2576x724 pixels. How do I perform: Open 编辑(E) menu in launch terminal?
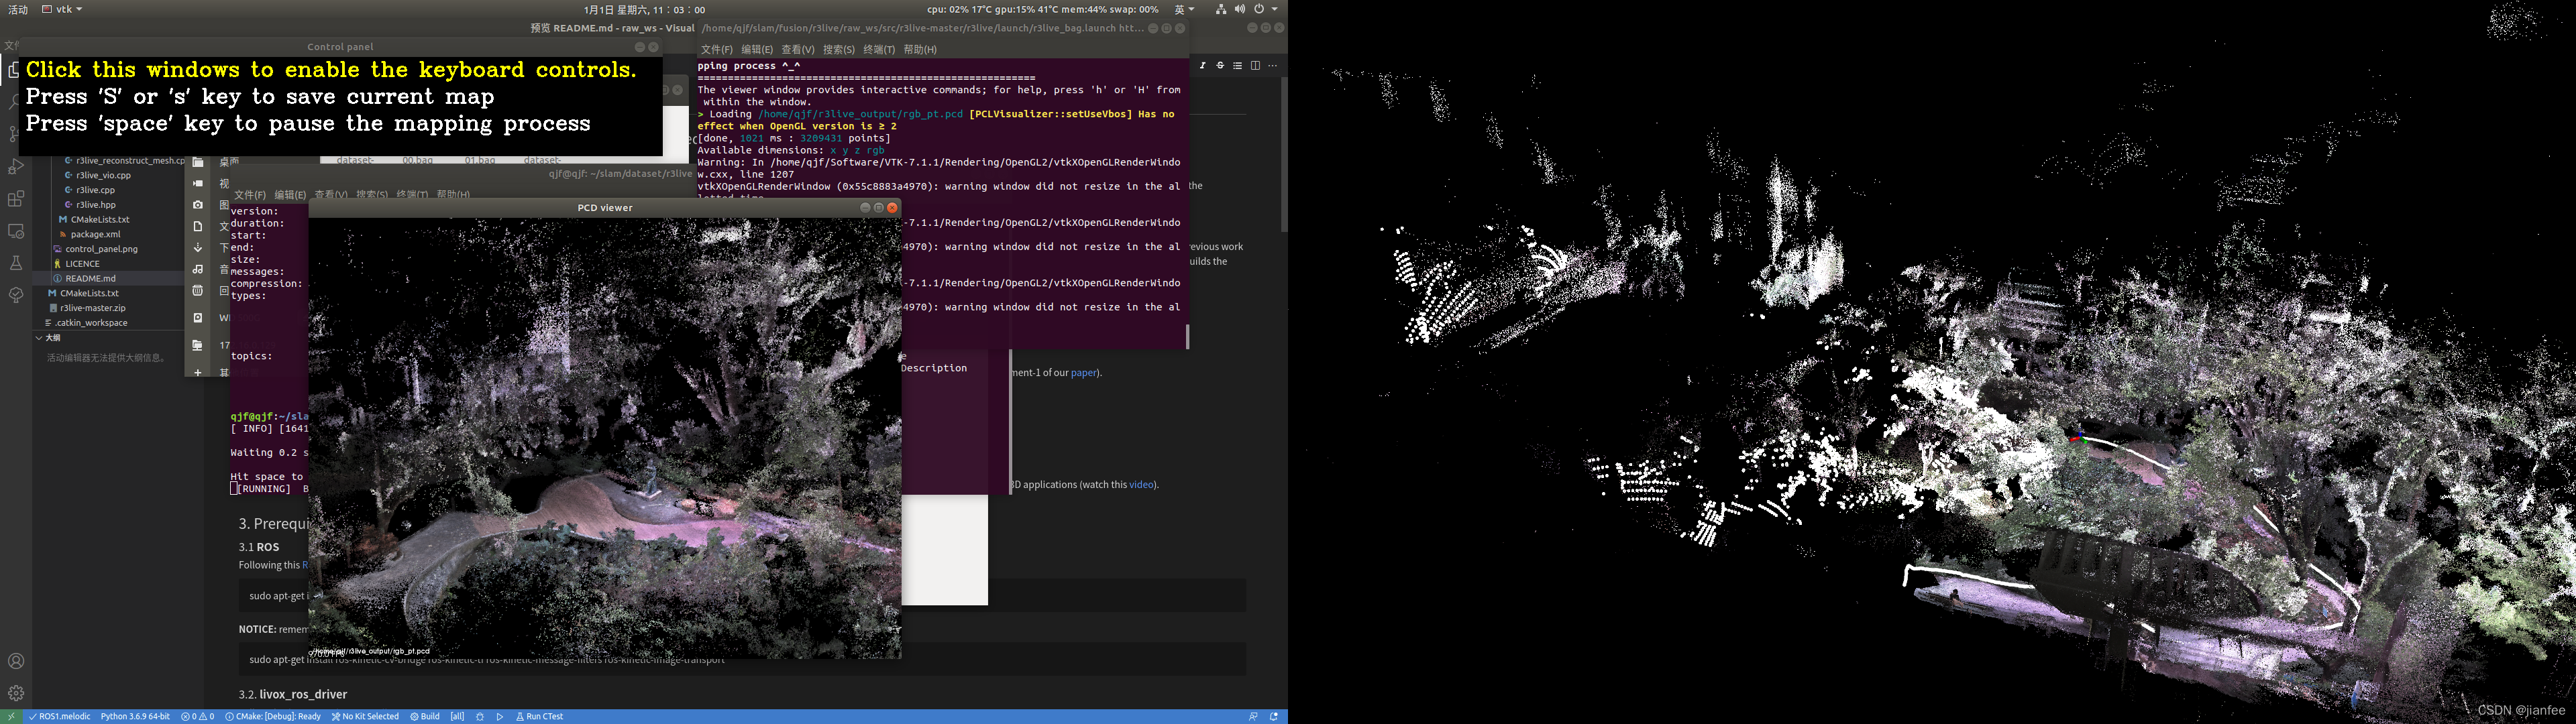point(757,49)
